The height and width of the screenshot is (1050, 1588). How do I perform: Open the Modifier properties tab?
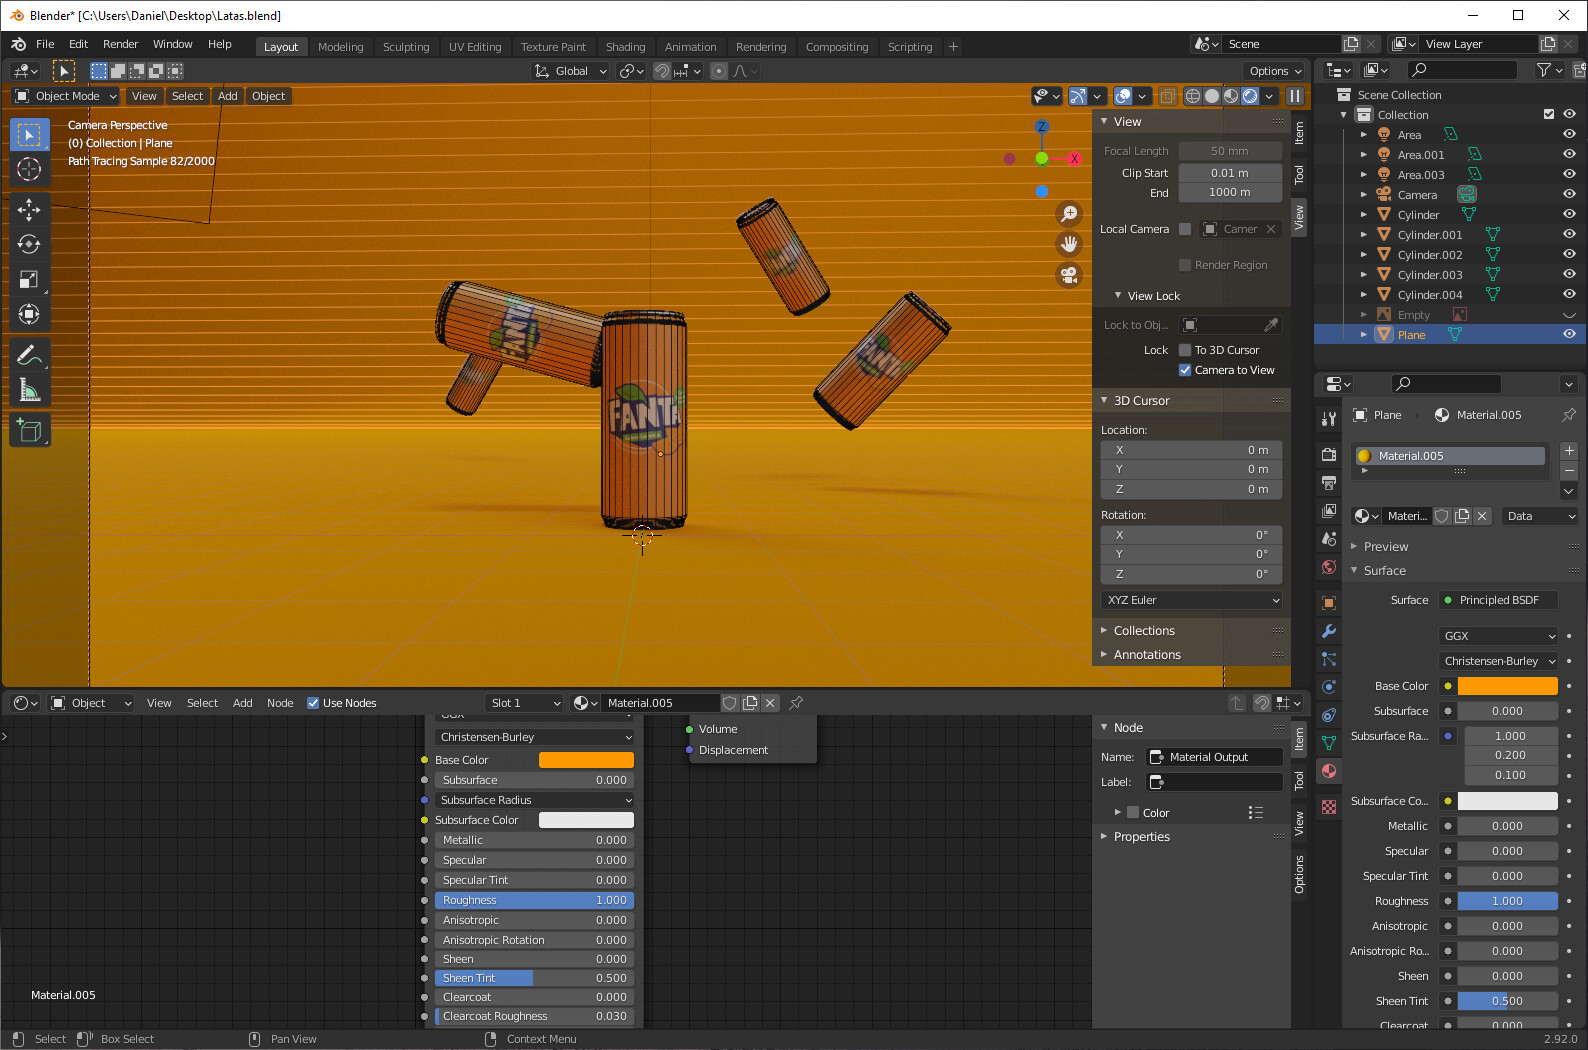(1329, 631)
